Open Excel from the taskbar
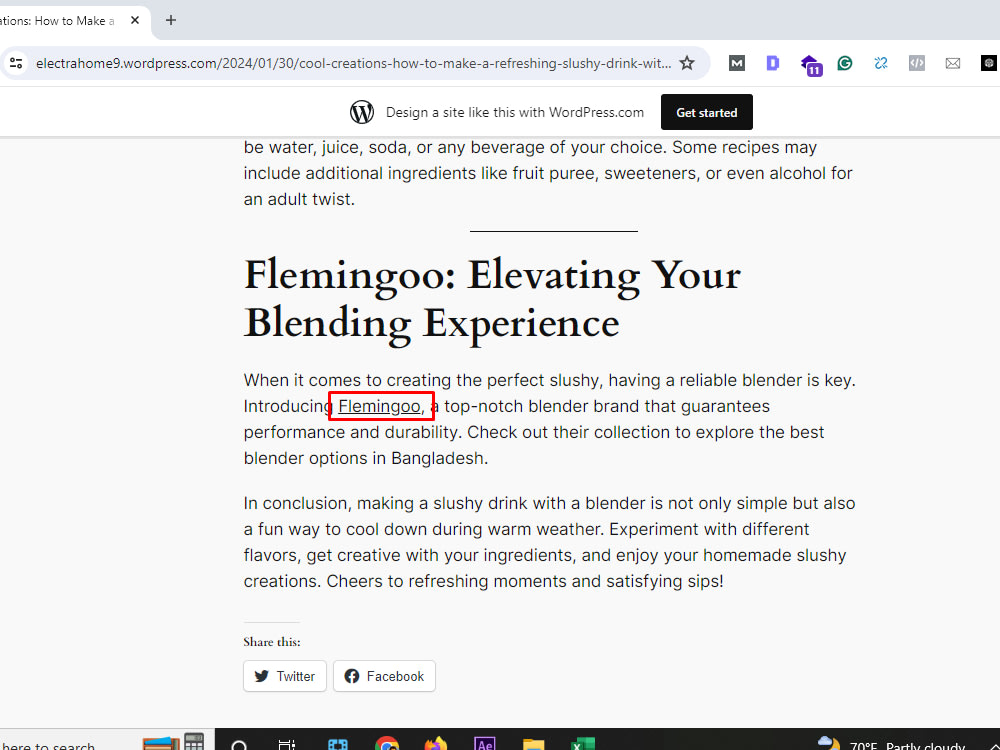Viewport: 1000px width, 750px height. [x=582, y=744]
